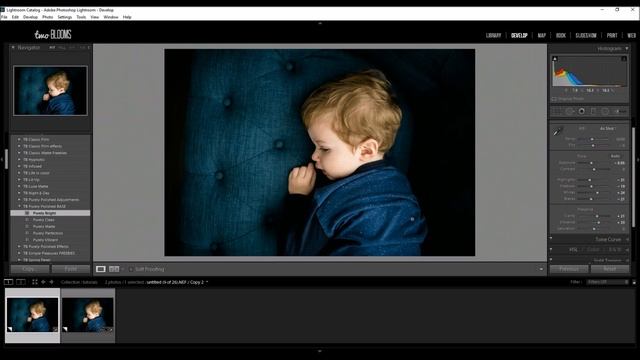Image resolution: width=640 pixels, height=360 pixels.
Task: Open the File menu
Action: 4,17
